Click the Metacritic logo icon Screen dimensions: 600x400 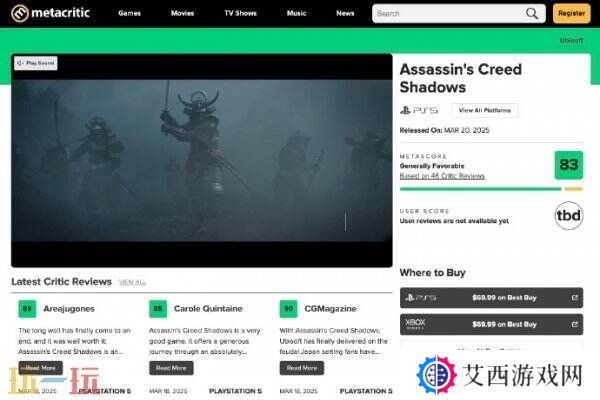point(20,13)
